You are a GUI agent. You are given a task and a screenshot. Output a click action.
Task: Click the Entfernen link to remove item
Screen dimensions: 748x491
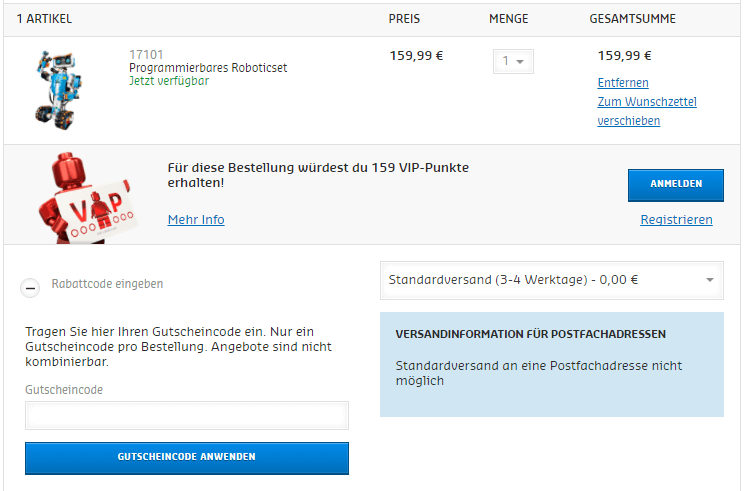623,83
